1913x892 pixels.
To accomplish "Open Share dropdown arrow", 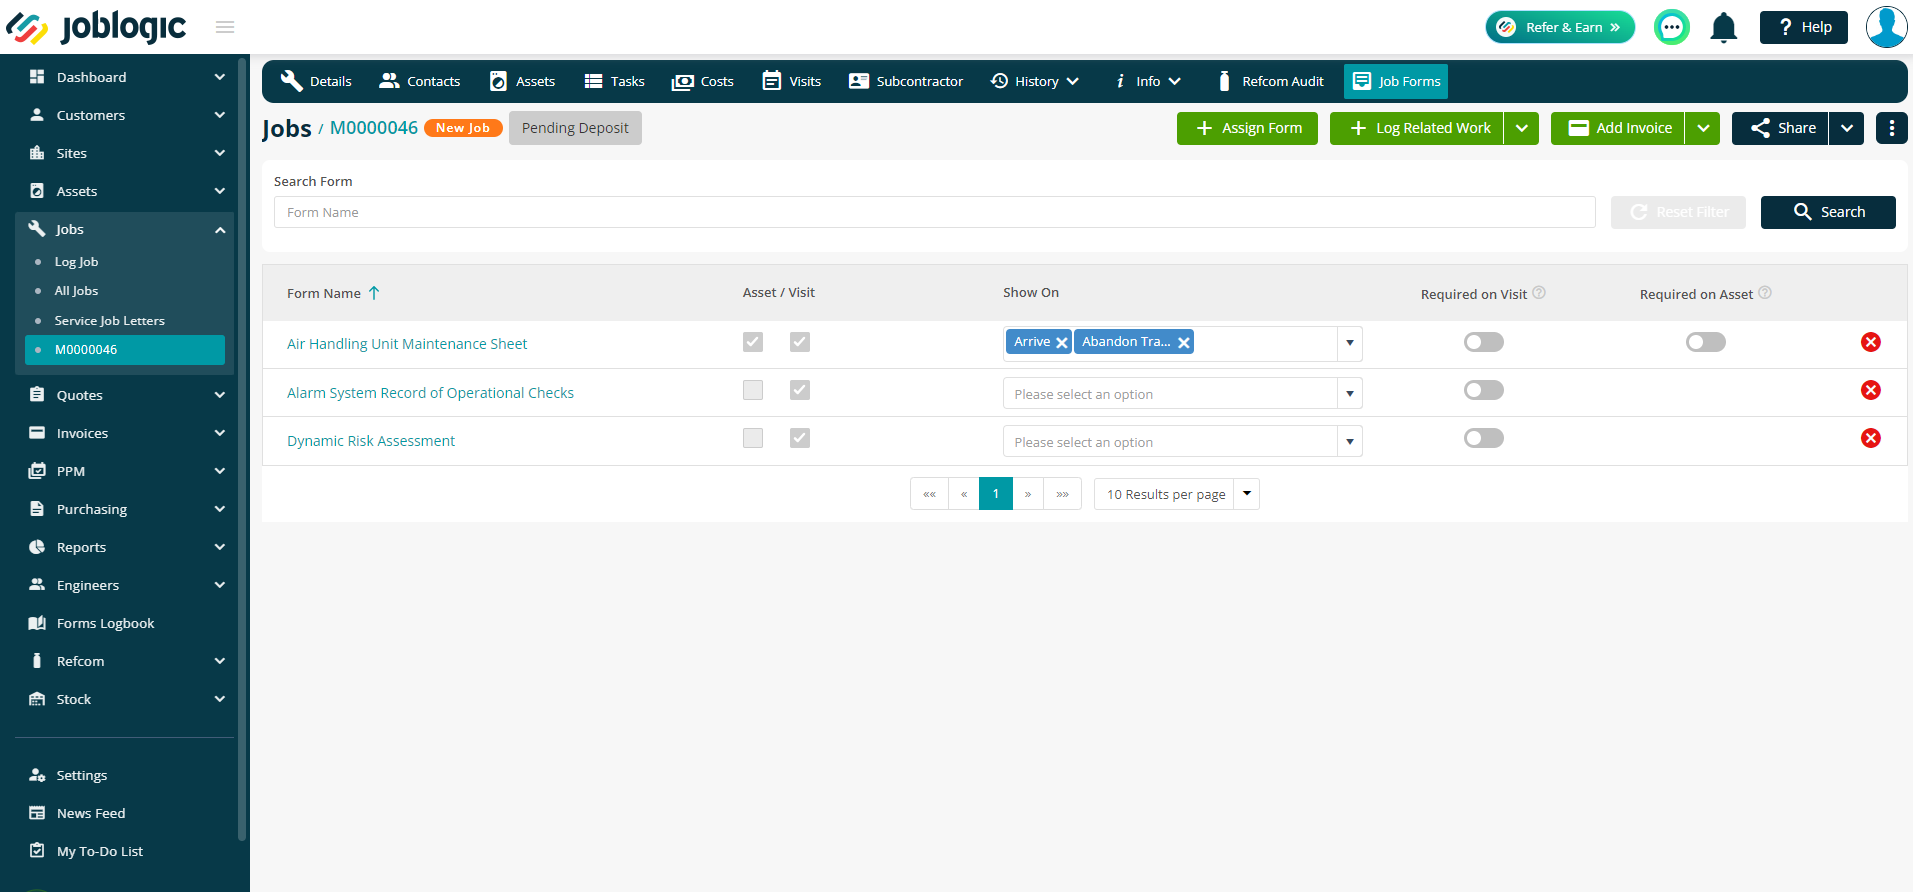I will pos(1846,128).
